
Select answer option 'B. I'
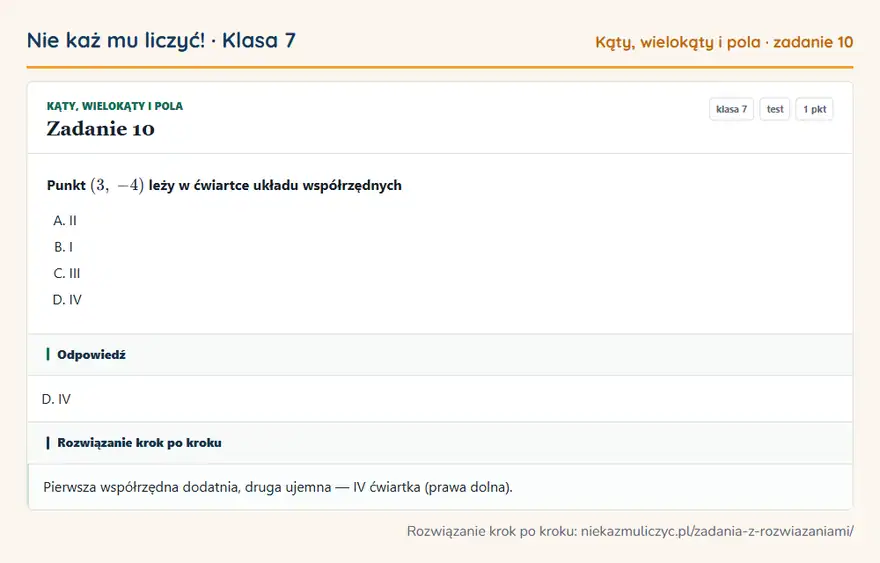click(x=63, y=247)
